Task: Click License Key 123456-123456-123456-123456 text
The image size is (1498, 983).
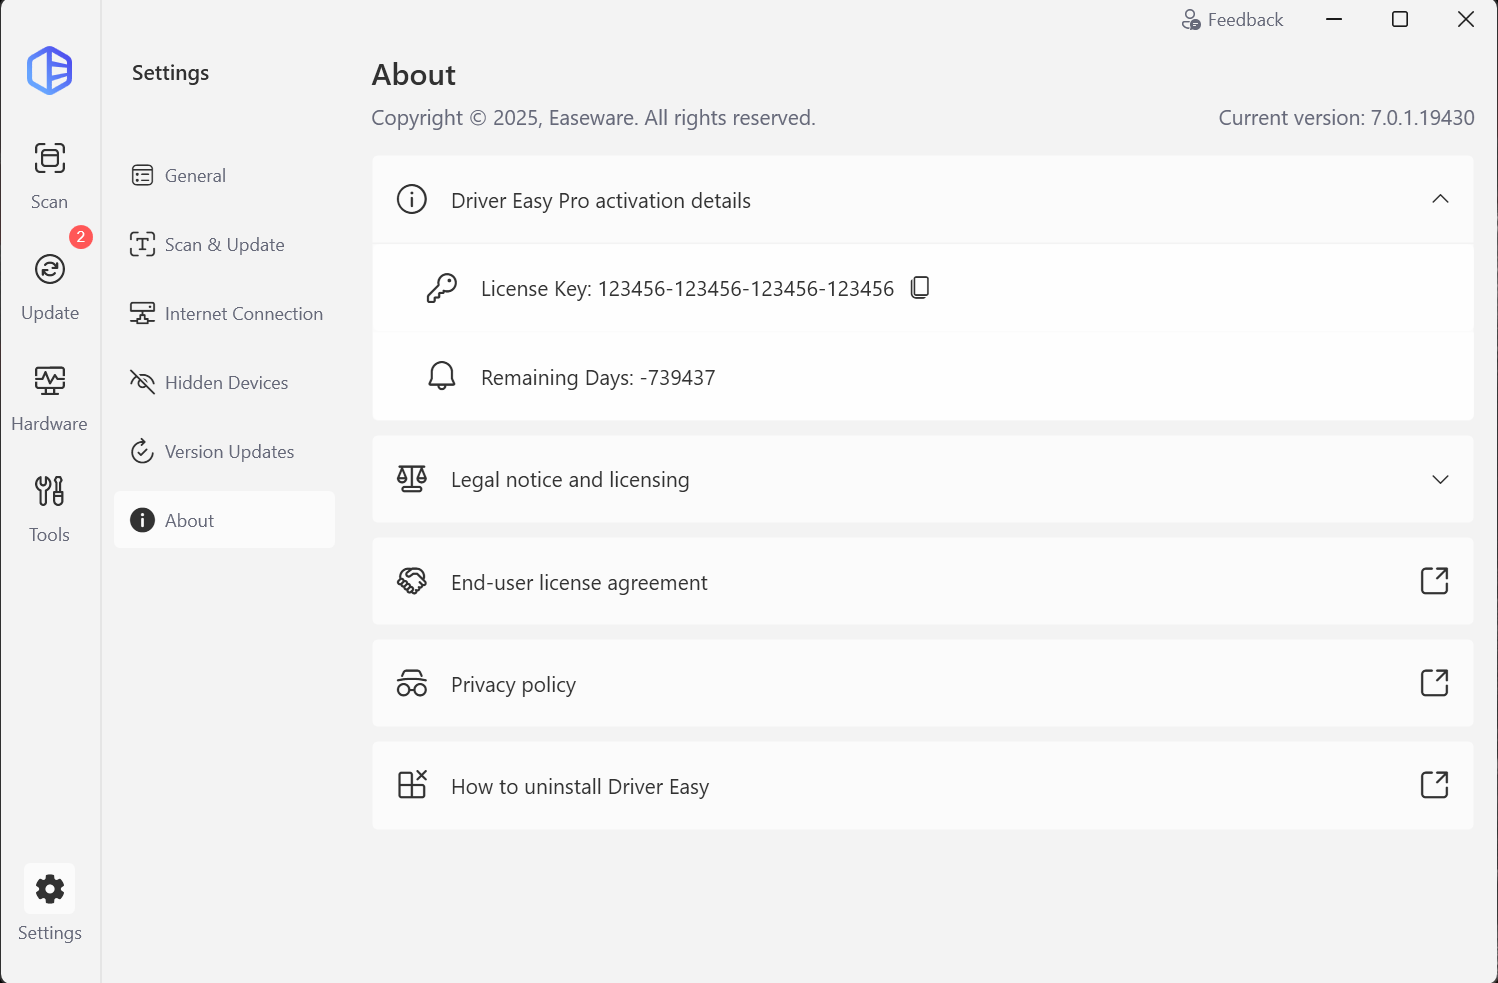Action: (x=687, y=289)
